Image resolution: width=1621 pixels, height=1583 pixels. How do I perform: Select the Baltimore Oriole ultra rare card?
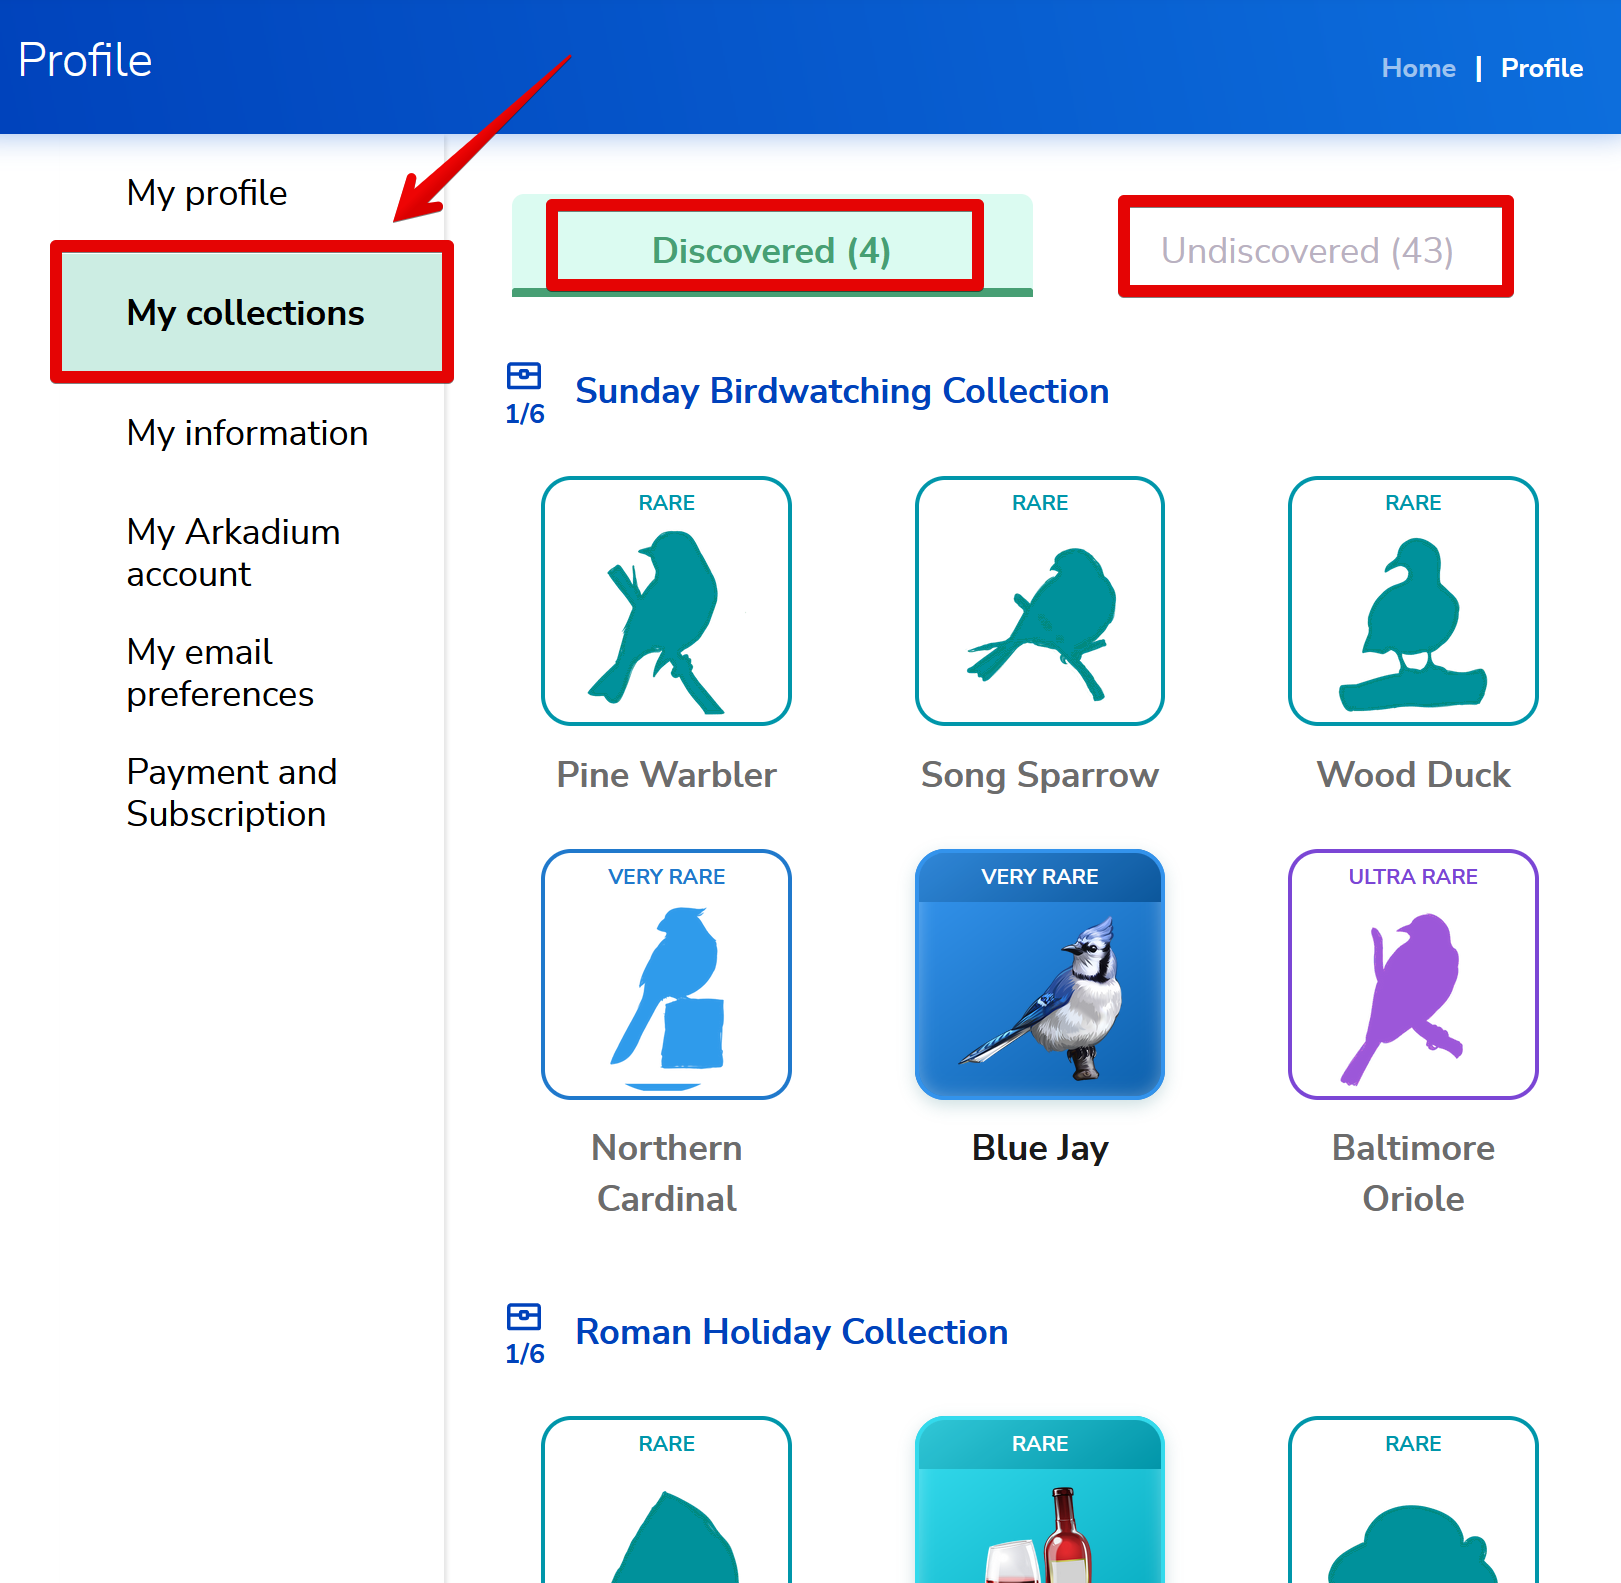pyautogui.click(x=1413, y=974)
